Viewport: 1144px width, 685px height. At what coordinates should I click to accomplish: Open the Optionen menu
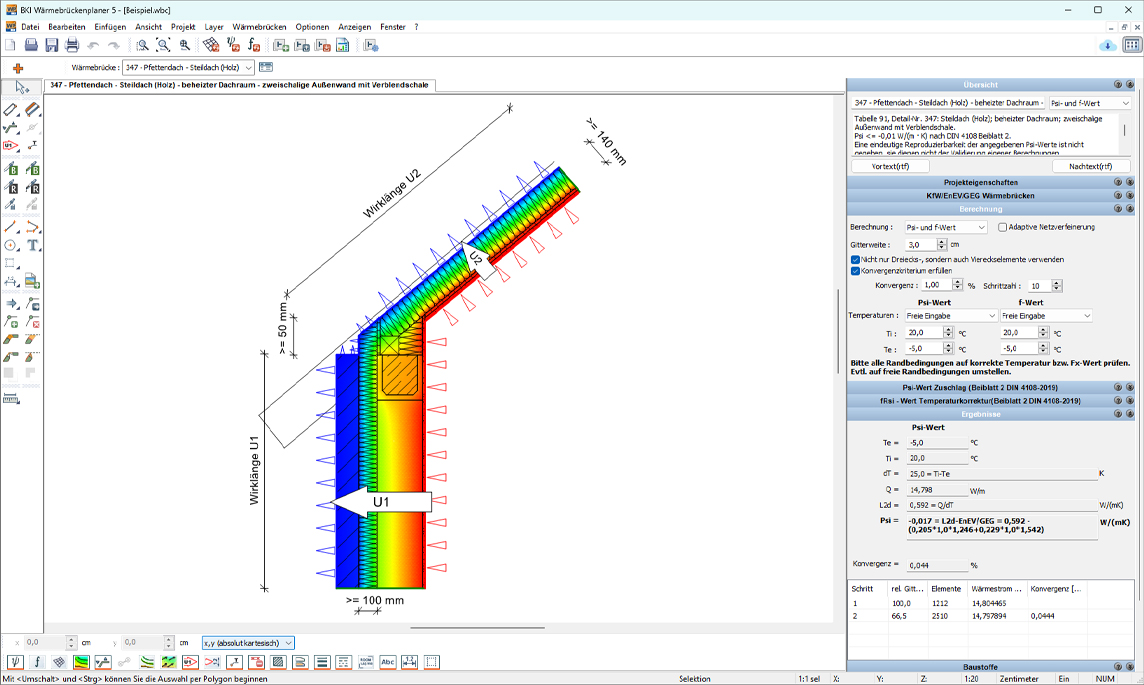[x=312, y=27]
